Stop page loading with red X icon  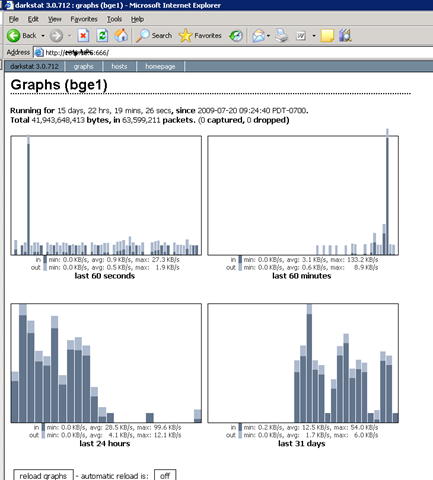(x=83, y=35)
